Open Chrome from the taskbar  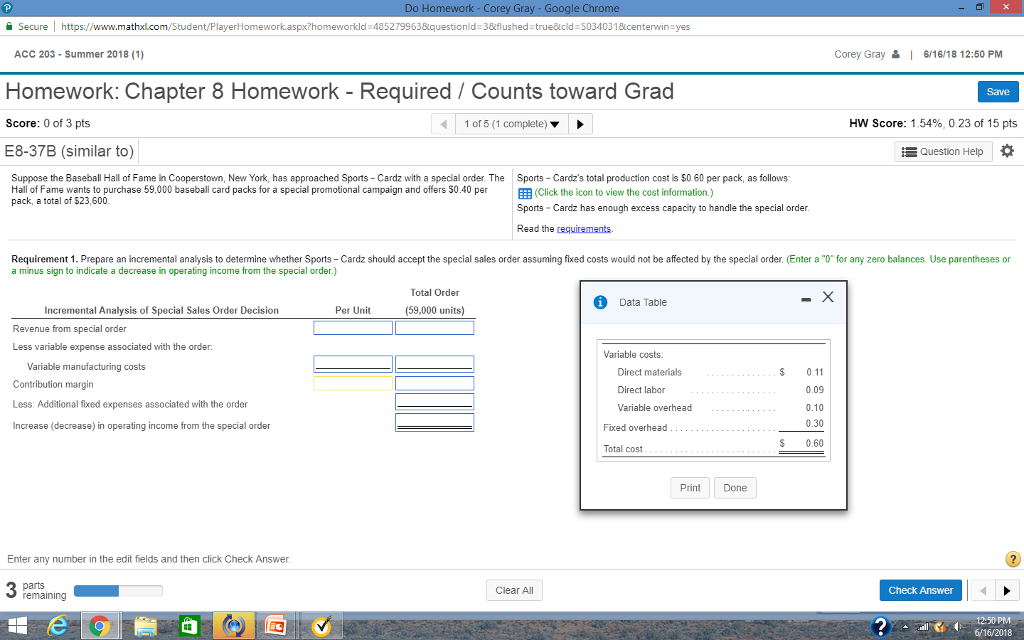point(100,625)
